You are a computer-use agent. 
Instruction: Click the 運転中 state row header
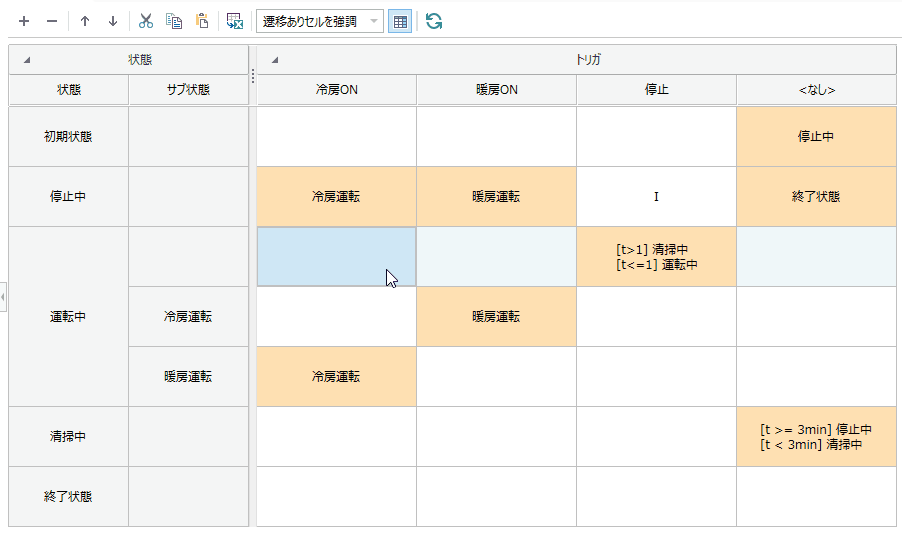[68, 316]
